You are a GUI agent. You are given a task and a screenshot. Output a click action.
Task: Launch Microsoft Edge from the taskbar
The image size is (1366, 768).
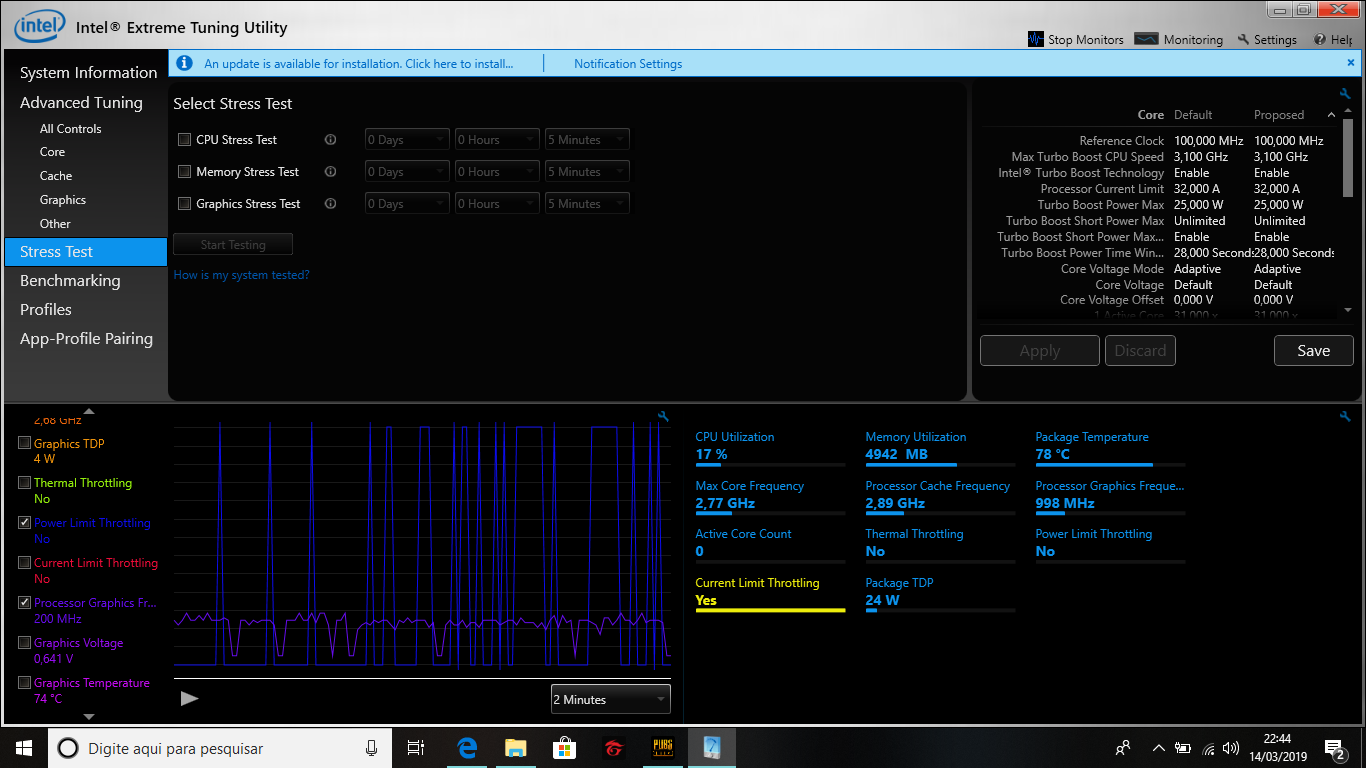click(467, 748)
